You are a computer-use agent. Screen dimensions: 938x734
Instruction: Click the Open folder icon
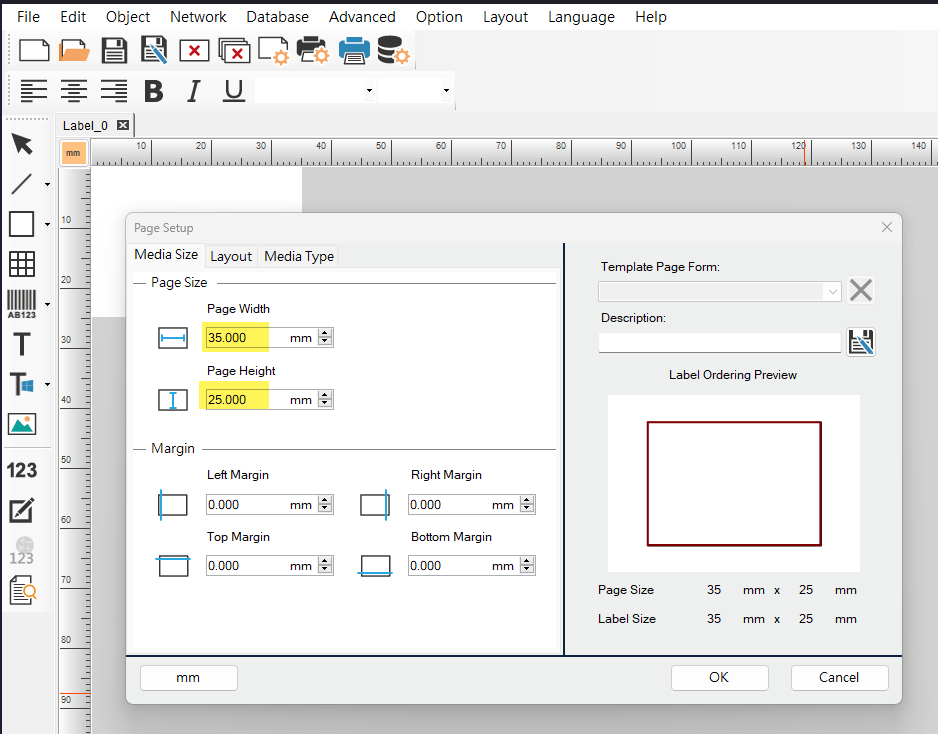tap(74, 50)
